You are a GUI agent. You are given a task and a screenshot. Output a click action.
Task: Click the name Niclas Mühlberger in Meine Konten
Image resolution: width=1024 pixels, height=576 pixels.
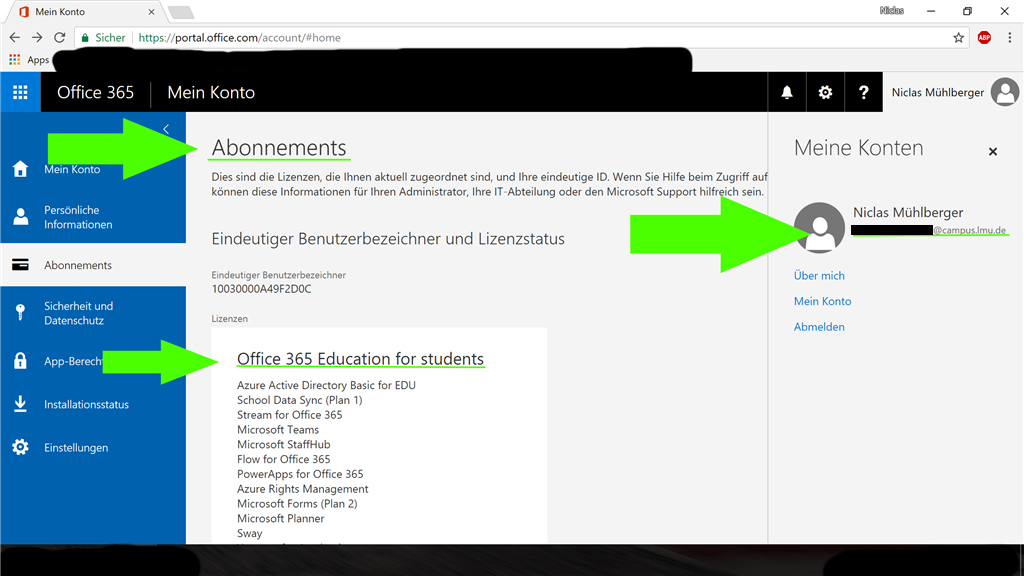tap(908, 212)
